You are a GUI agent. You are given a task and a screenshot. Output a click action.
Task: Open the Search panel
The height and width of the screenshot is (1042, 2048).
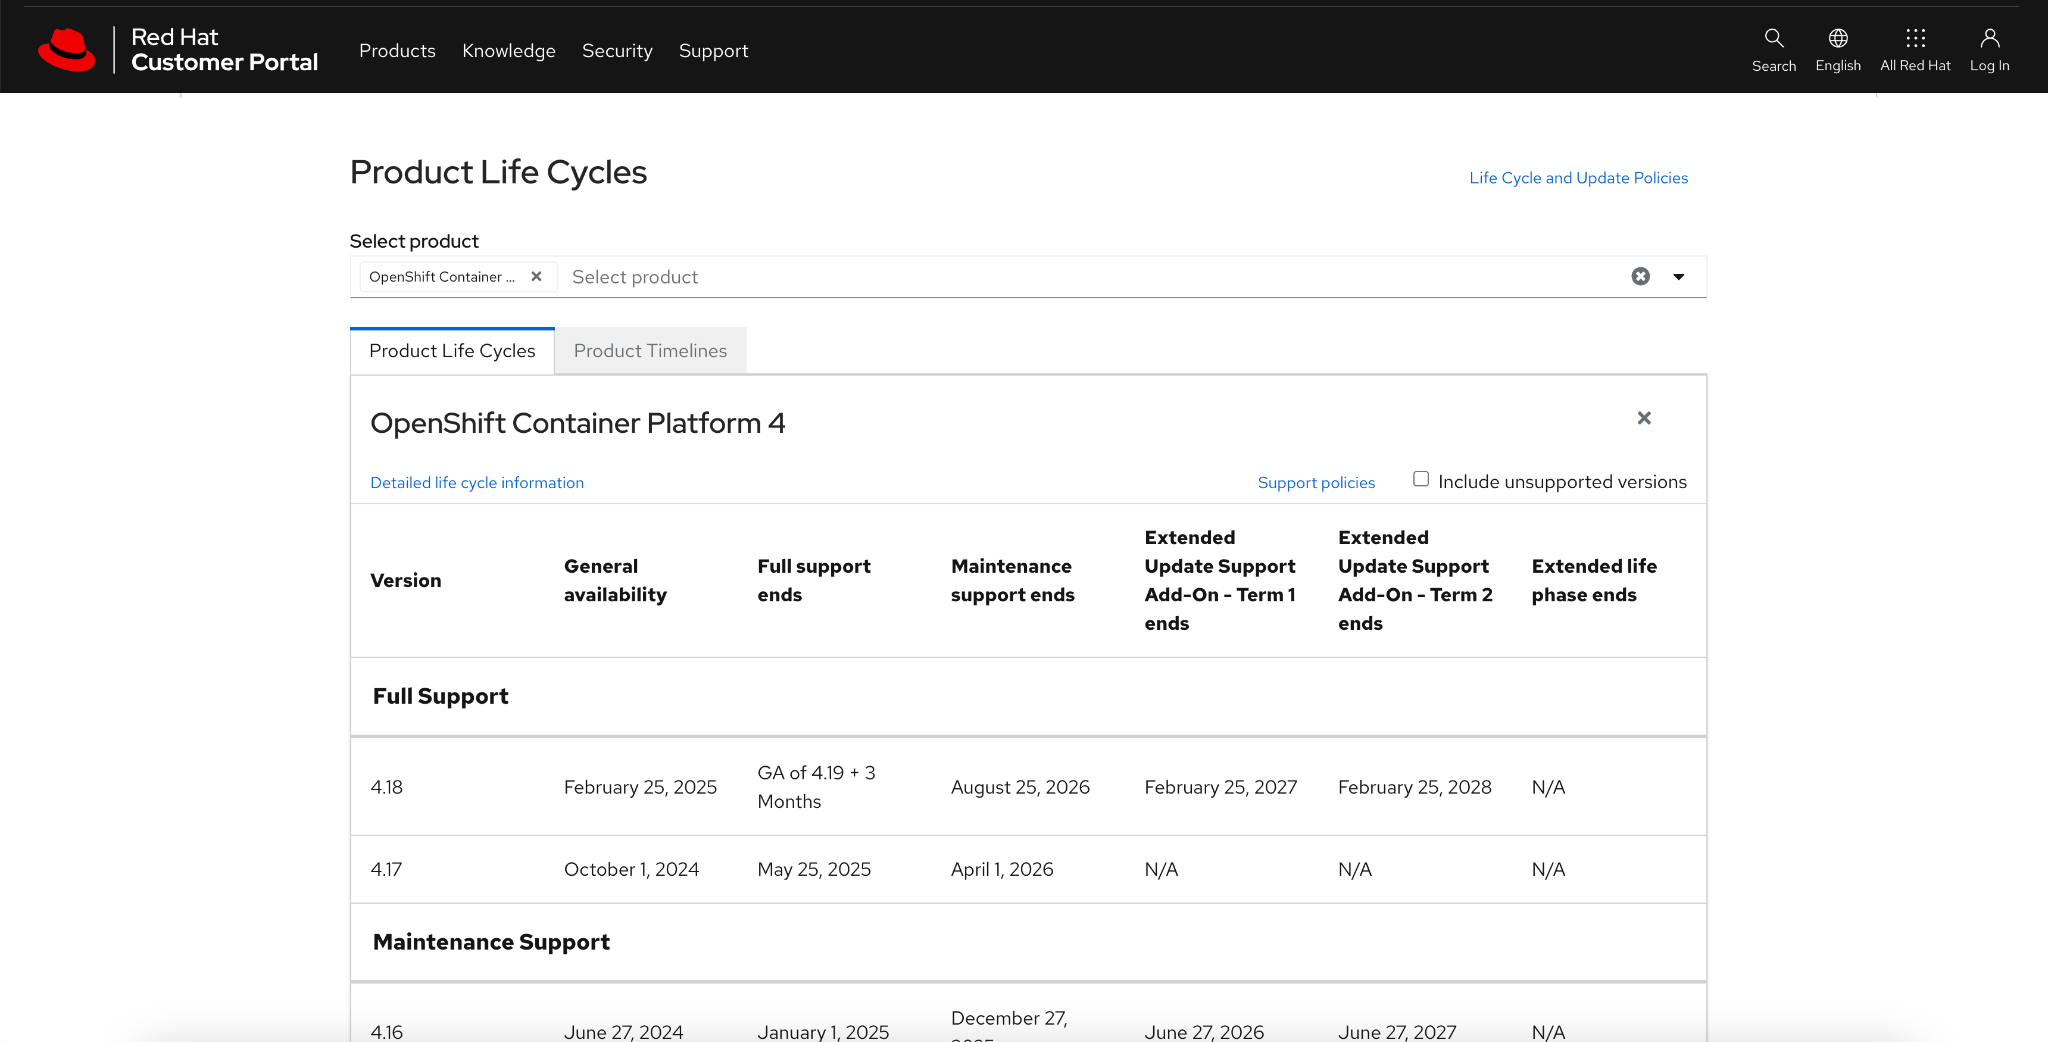click(x=1773, y=48)
